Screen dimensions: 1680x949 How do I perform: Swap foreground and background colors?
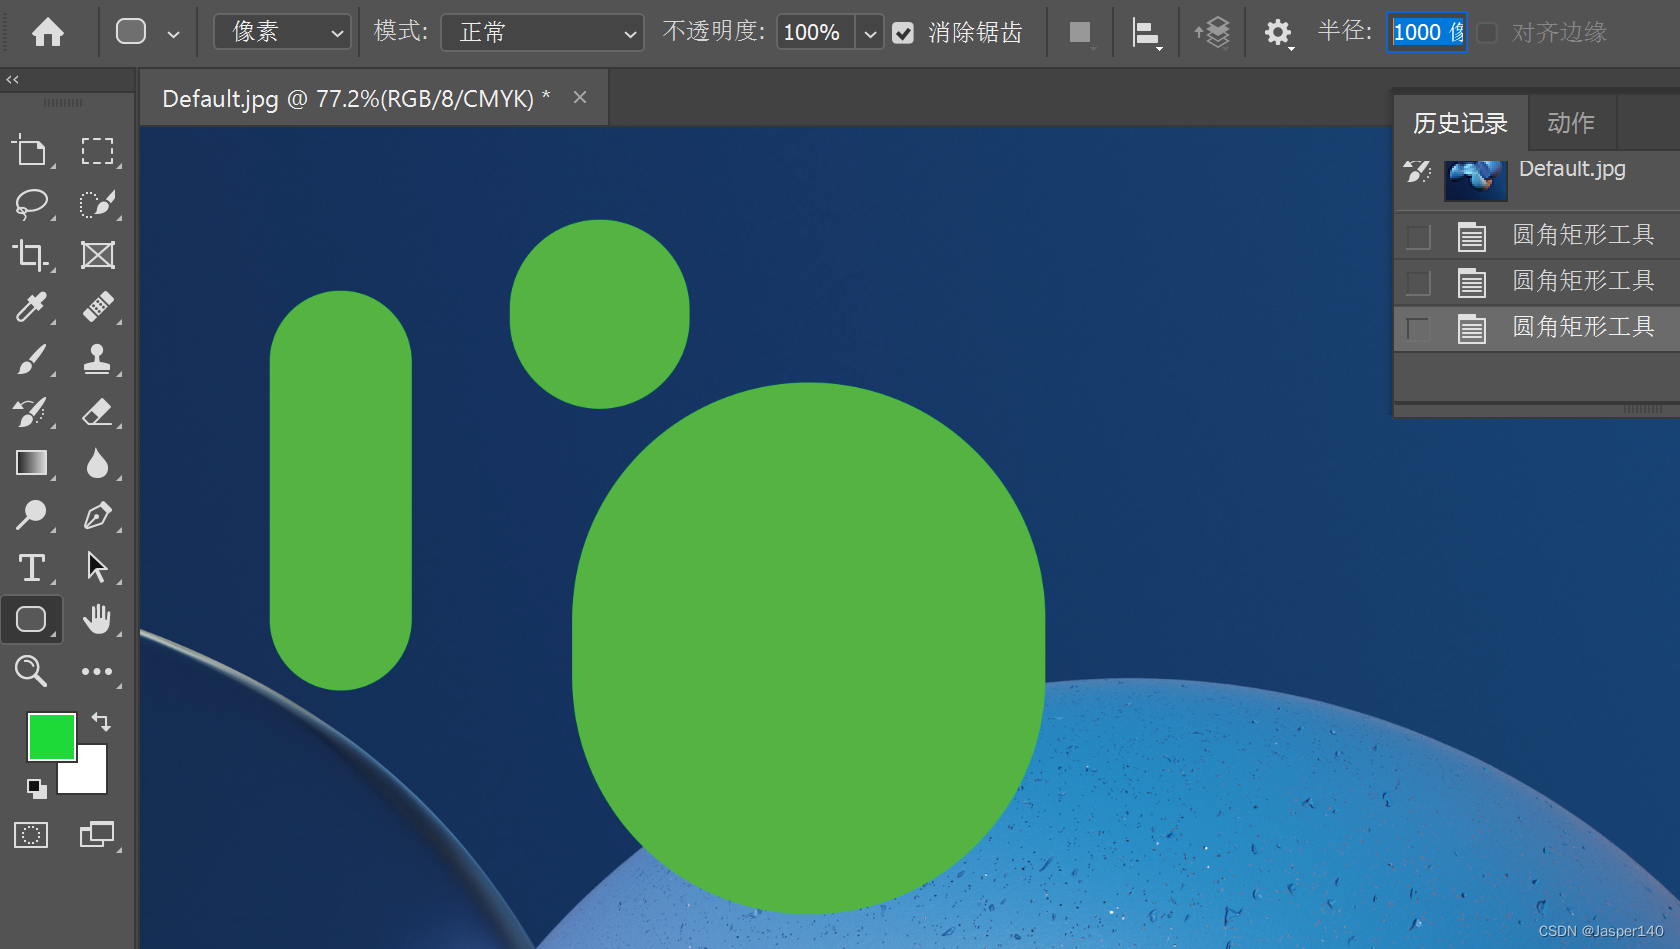(x=101, y=721)
